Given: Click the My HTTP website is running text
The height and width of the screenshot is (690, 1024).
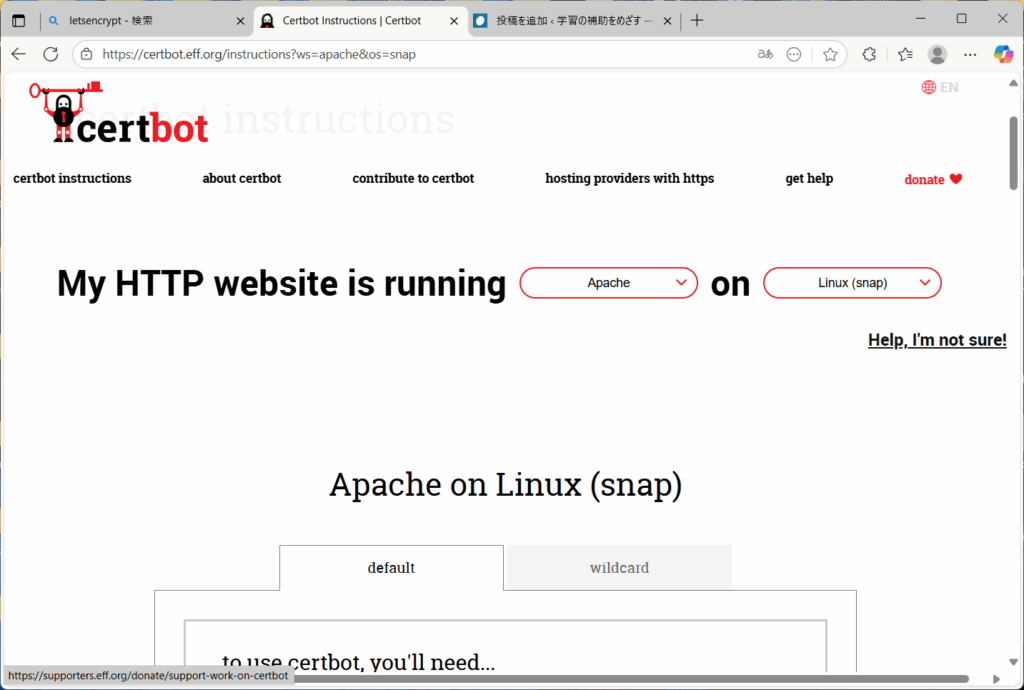Looking at the screenshot, I should [281, 283].
